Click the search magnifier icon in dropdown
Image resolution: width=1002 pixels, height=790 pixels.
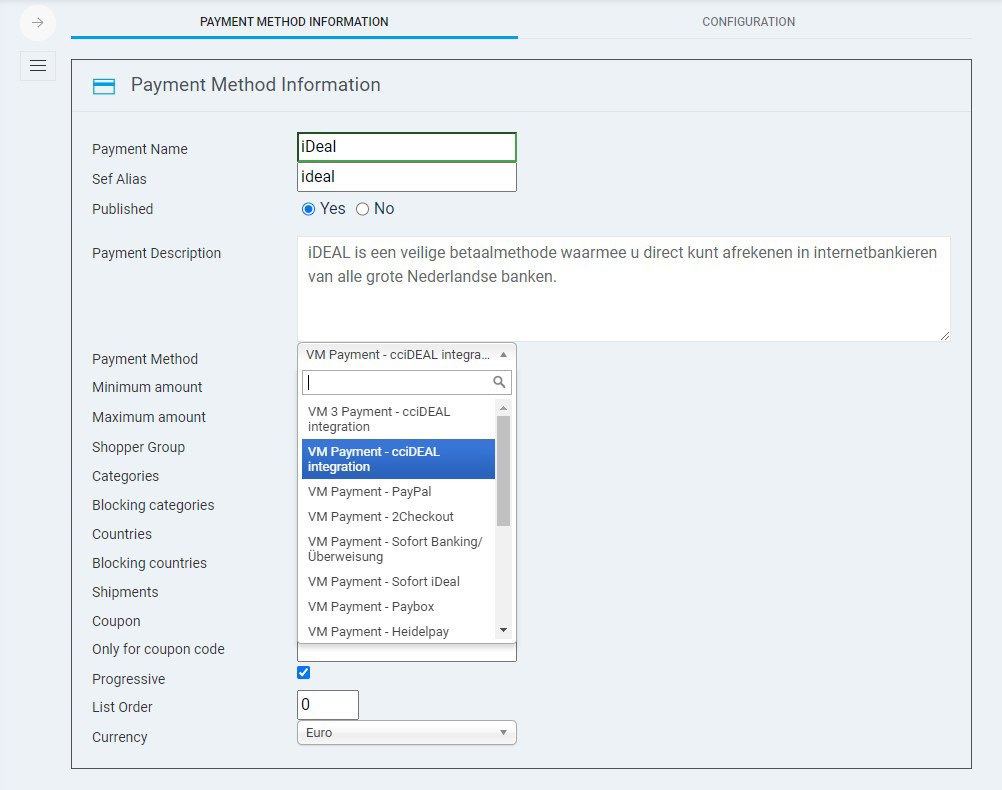point(500,382)
